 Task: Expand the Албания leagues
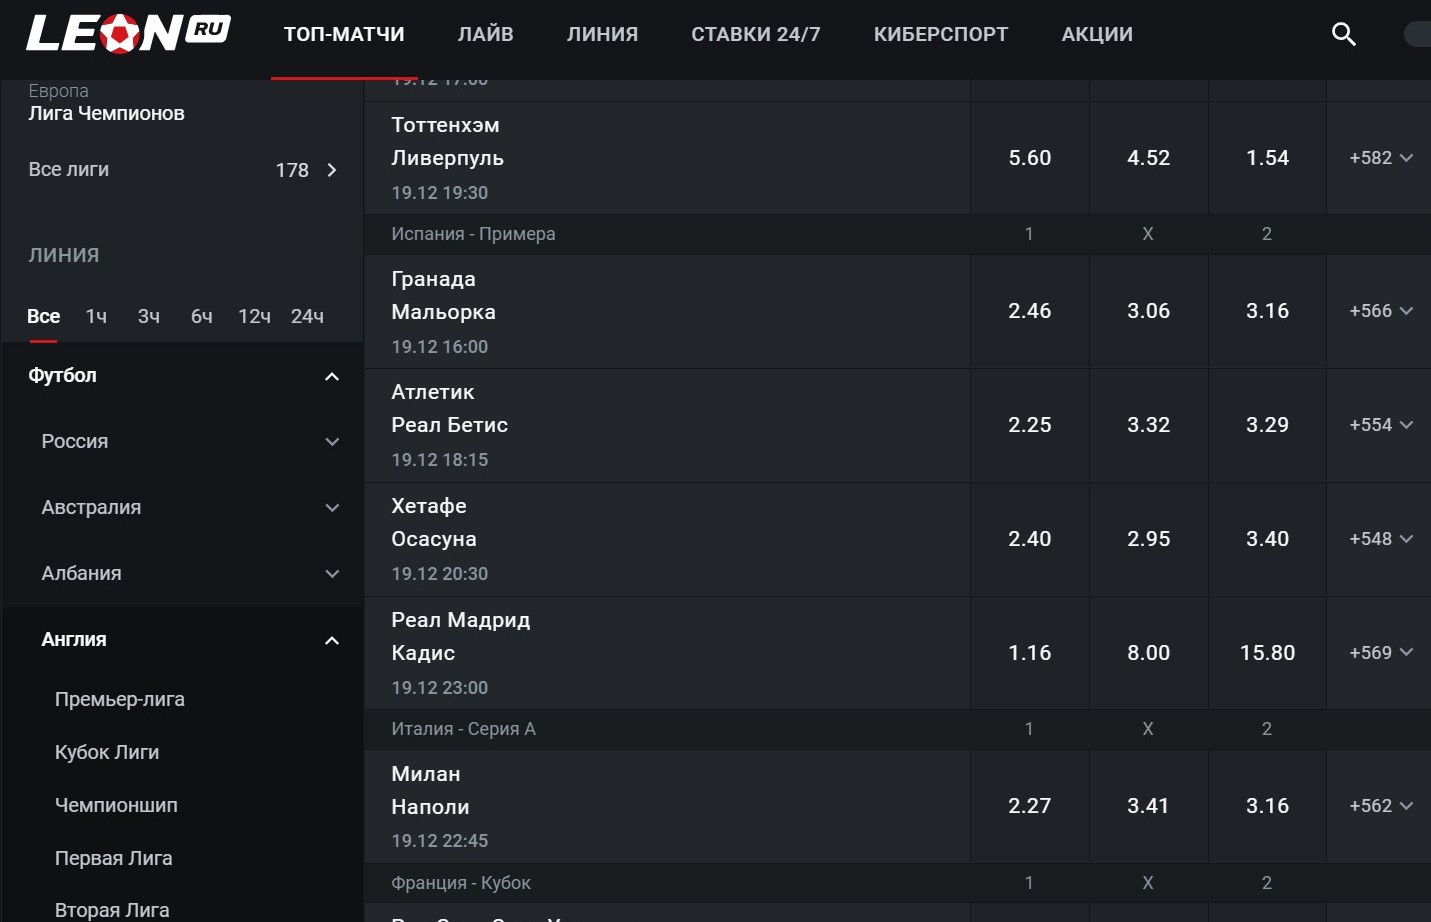pos(182,573)
